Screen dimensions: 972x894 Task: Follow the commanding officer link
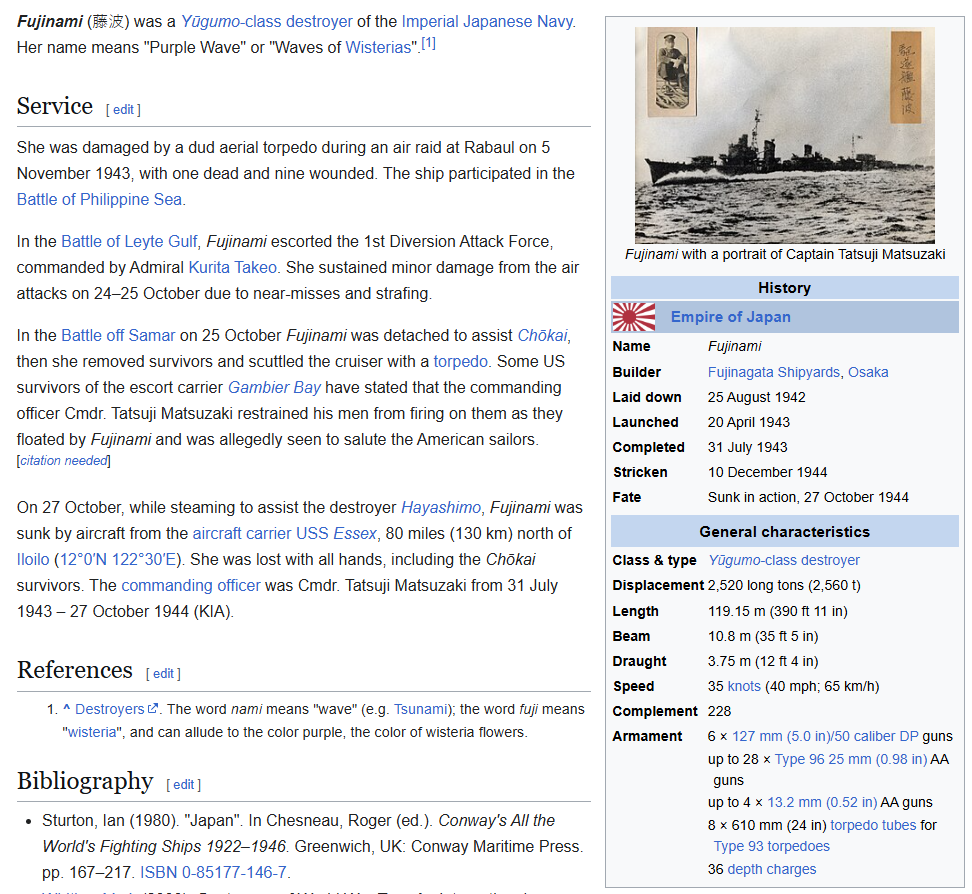tap(191, 586)
